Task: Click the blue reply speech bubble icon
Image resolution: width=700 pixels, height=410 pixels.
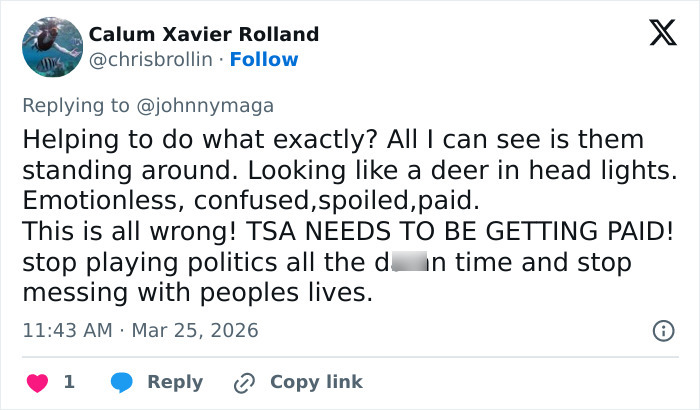Action: [122, 382]
